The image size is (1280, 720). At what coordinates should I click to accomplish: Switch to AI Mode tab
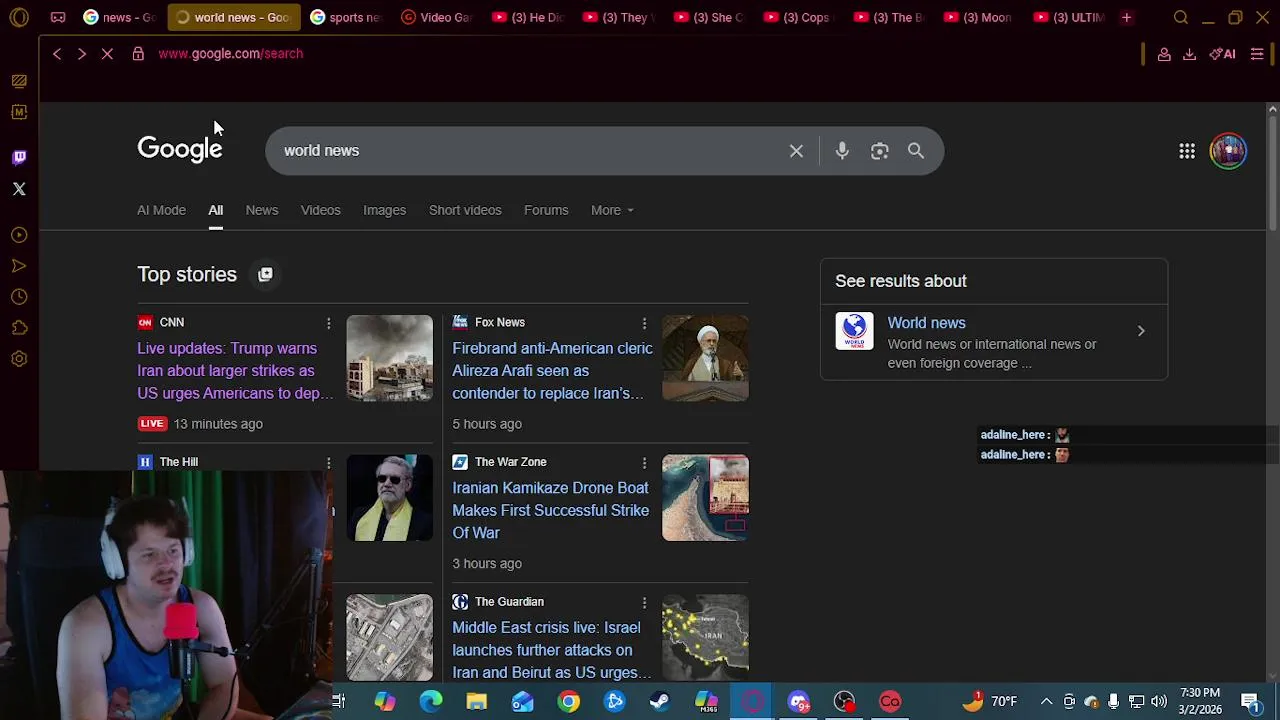click(x=161, y=210)
